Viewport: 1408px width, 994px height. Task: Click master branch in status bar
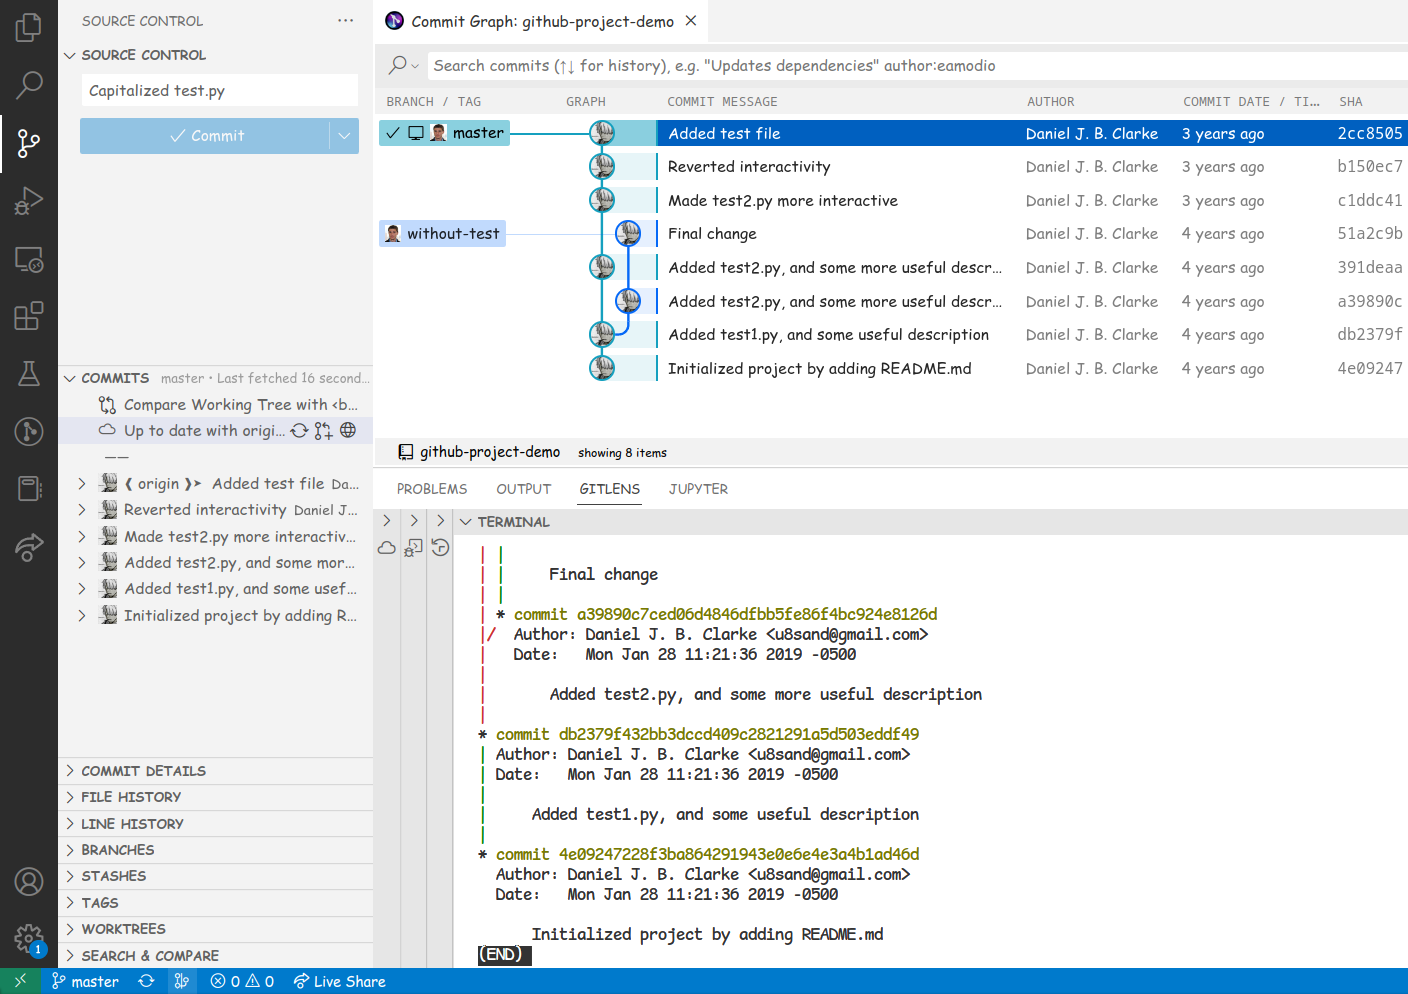pos(86,982)
